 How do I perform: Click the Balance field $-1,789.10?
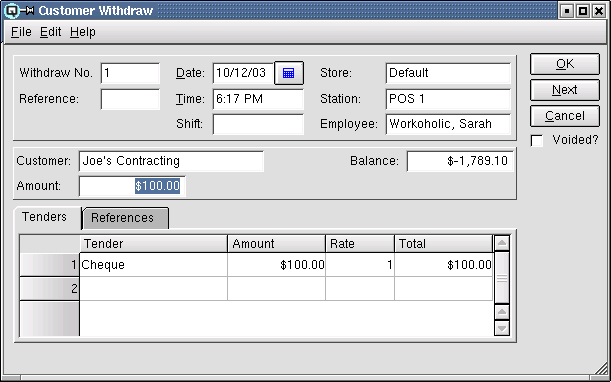460,161
